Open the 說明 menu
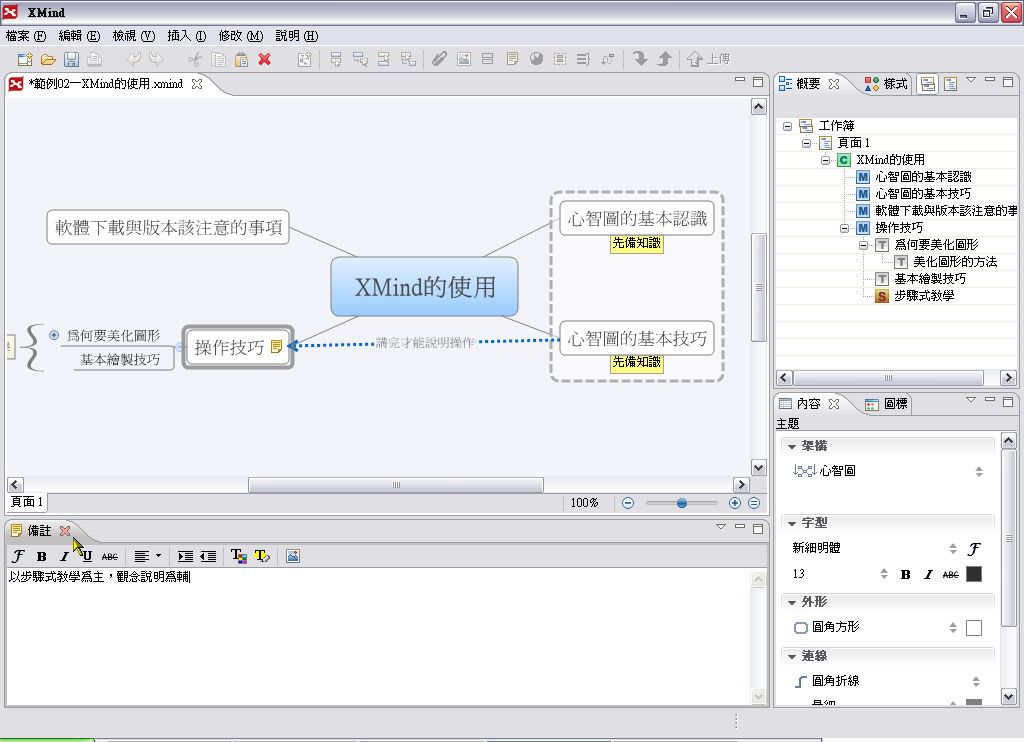Viewport: 1024px width, 742px height. click(x=296, y=36)
